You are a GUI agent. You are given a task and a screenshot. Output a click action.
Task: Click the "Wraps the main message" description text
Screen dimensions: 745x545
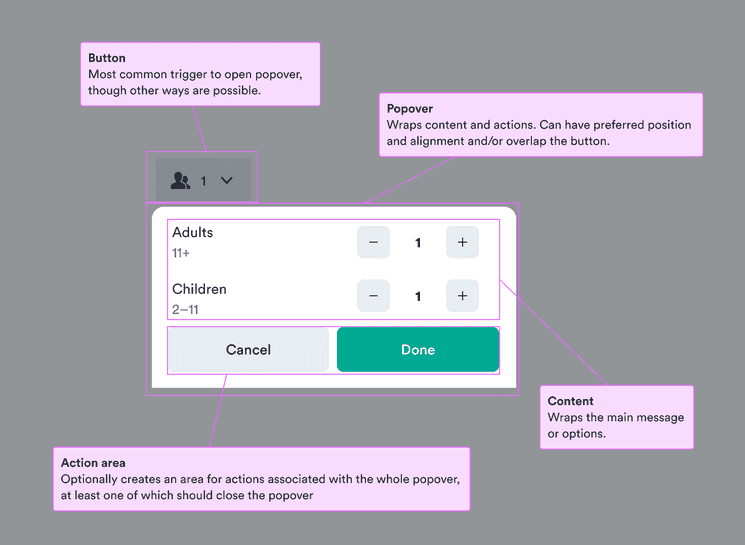coord(615,417)
